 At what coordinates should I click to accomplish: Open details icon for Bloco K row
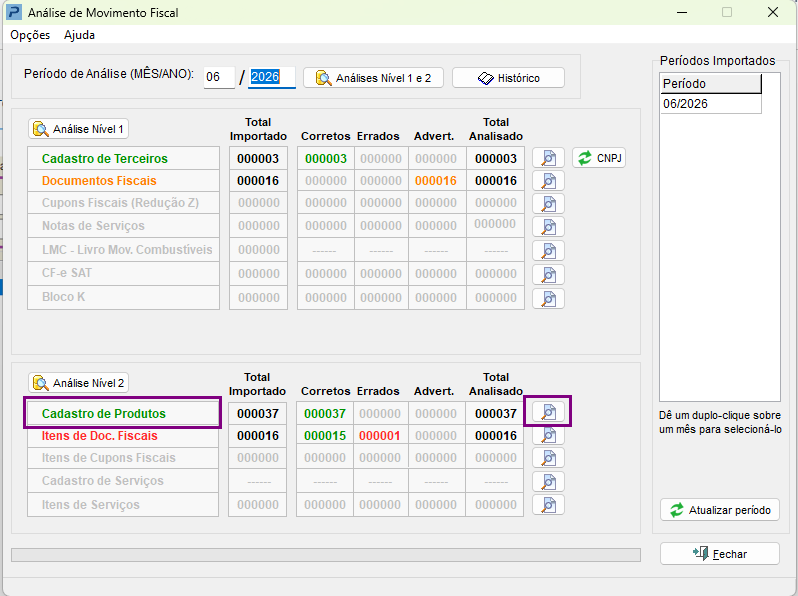(548, 298)
